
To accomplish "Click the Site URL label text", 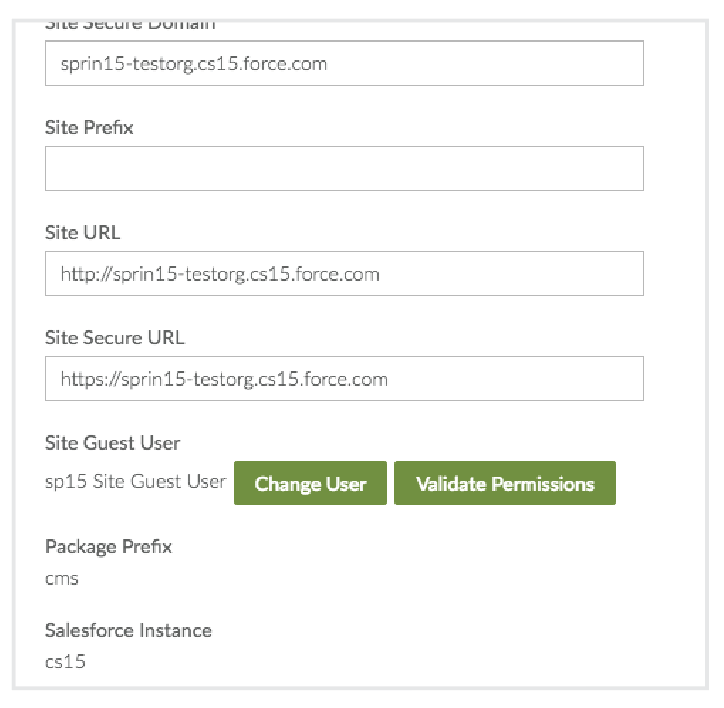I will point(82,233).
